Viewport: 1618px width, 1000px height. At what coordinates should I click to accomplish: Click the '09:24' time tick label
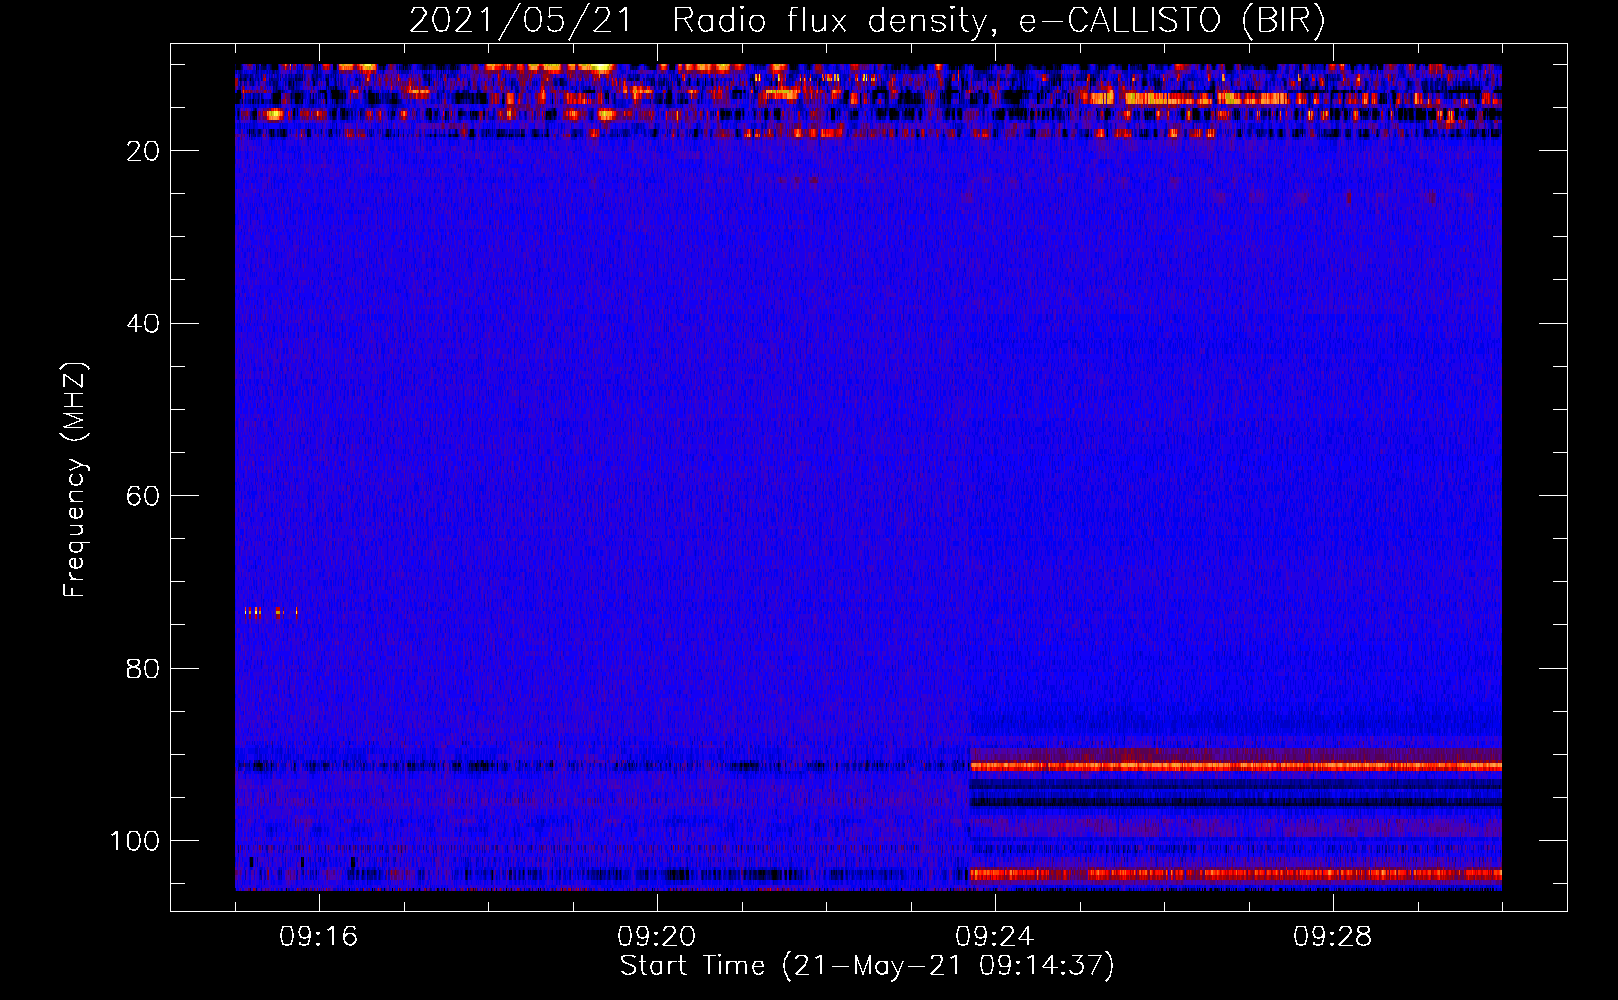995,937
